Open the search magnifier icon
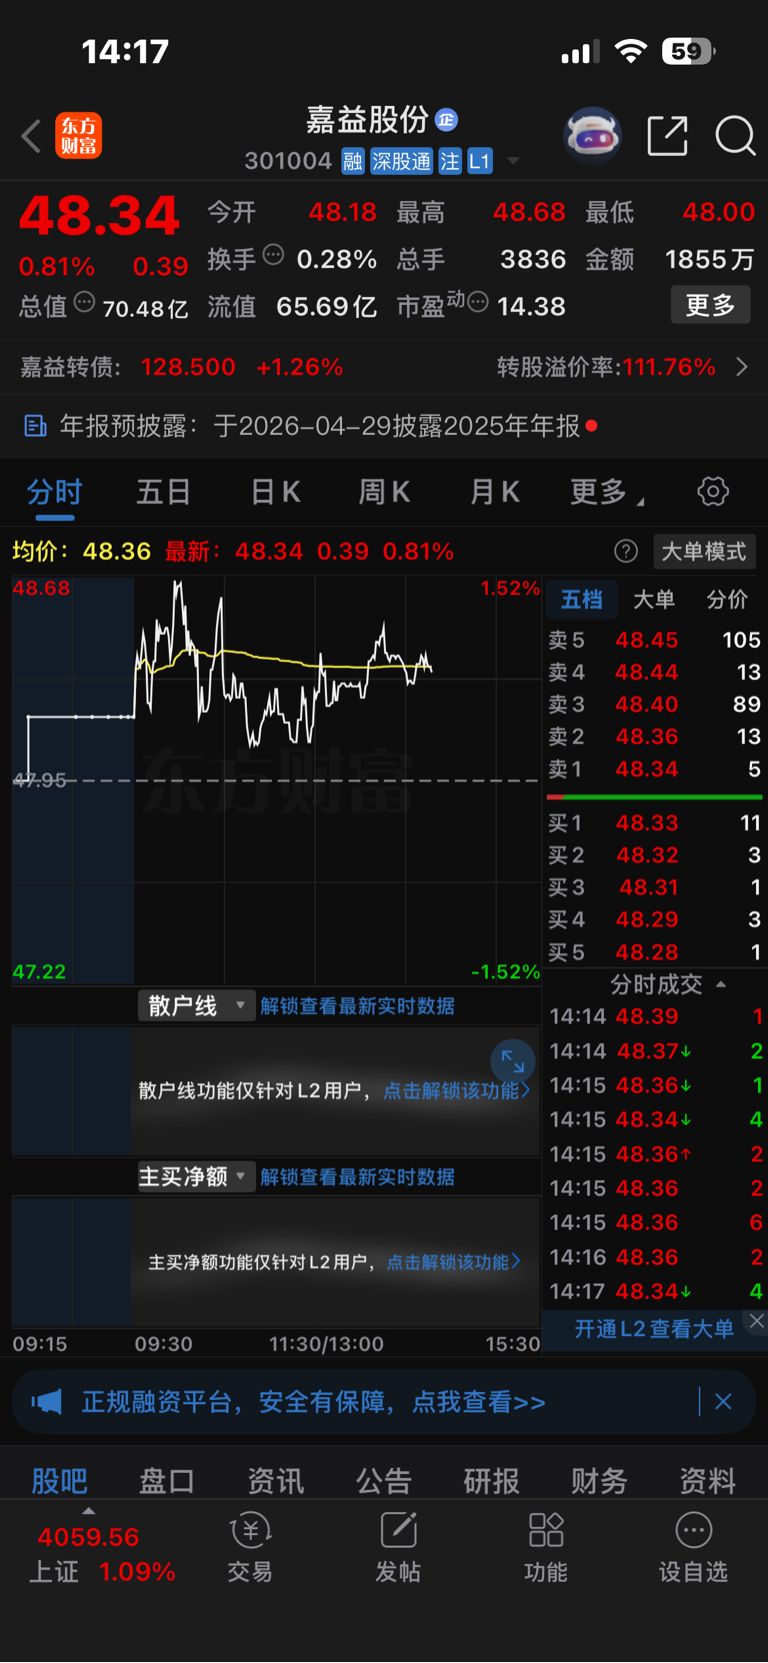 click(x=735, y=136)
